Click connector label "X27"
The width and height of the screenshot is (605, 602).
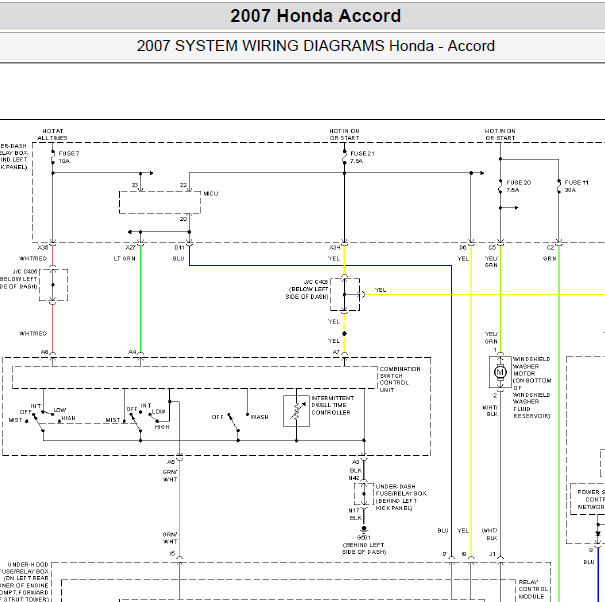pos(130,247)
